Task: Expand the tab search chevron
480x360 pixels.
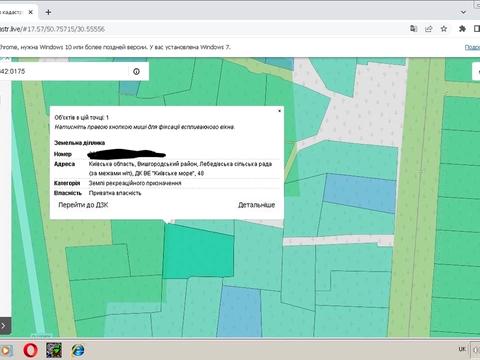Action: pos(463,12)
